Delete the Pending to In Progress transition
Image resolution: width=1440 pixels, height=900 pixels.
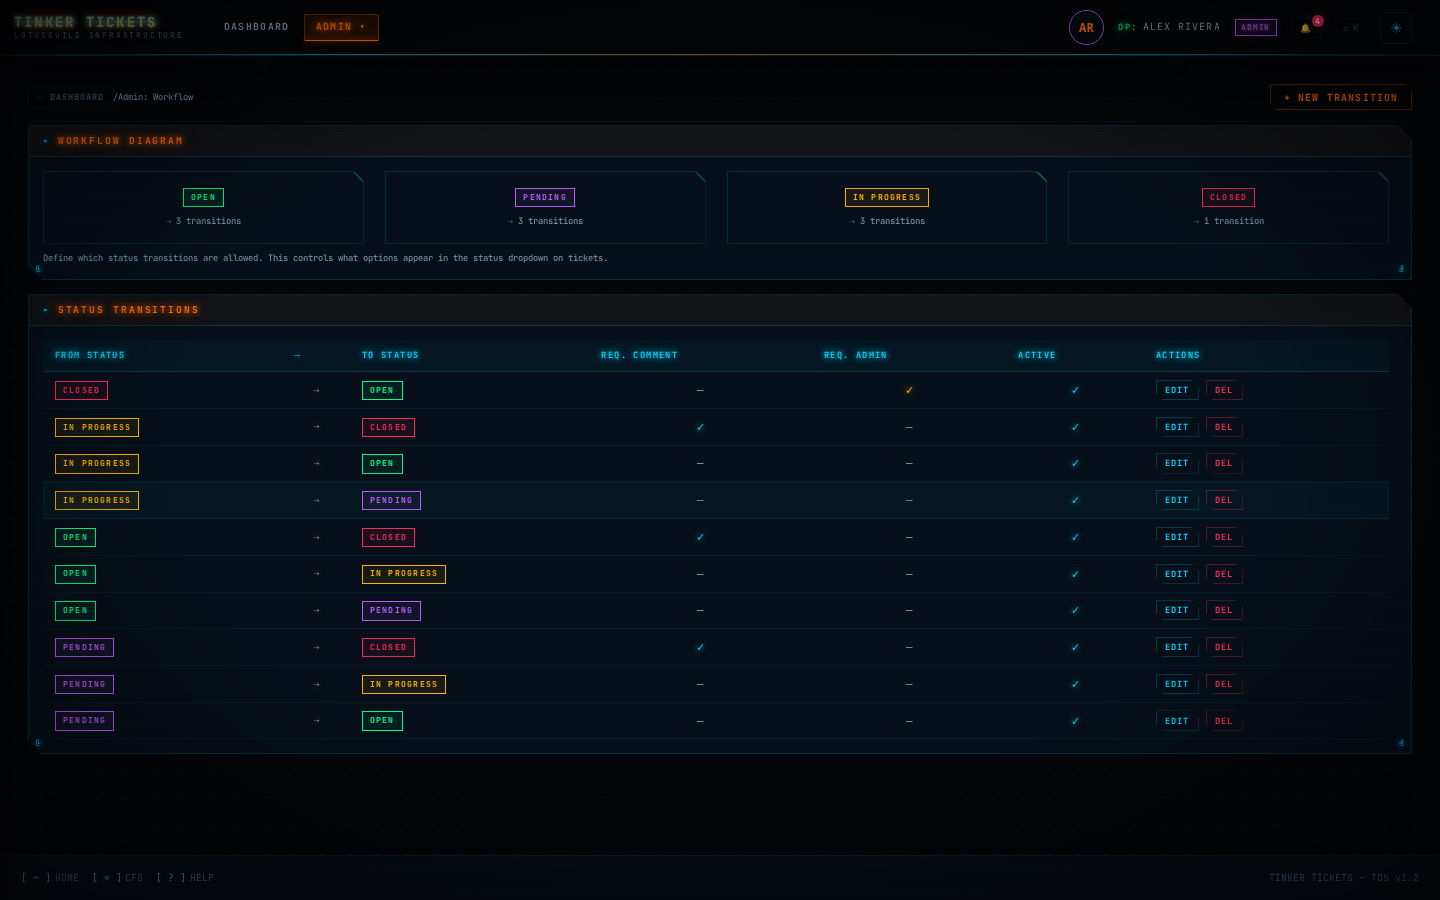(x=1224, y=684)
